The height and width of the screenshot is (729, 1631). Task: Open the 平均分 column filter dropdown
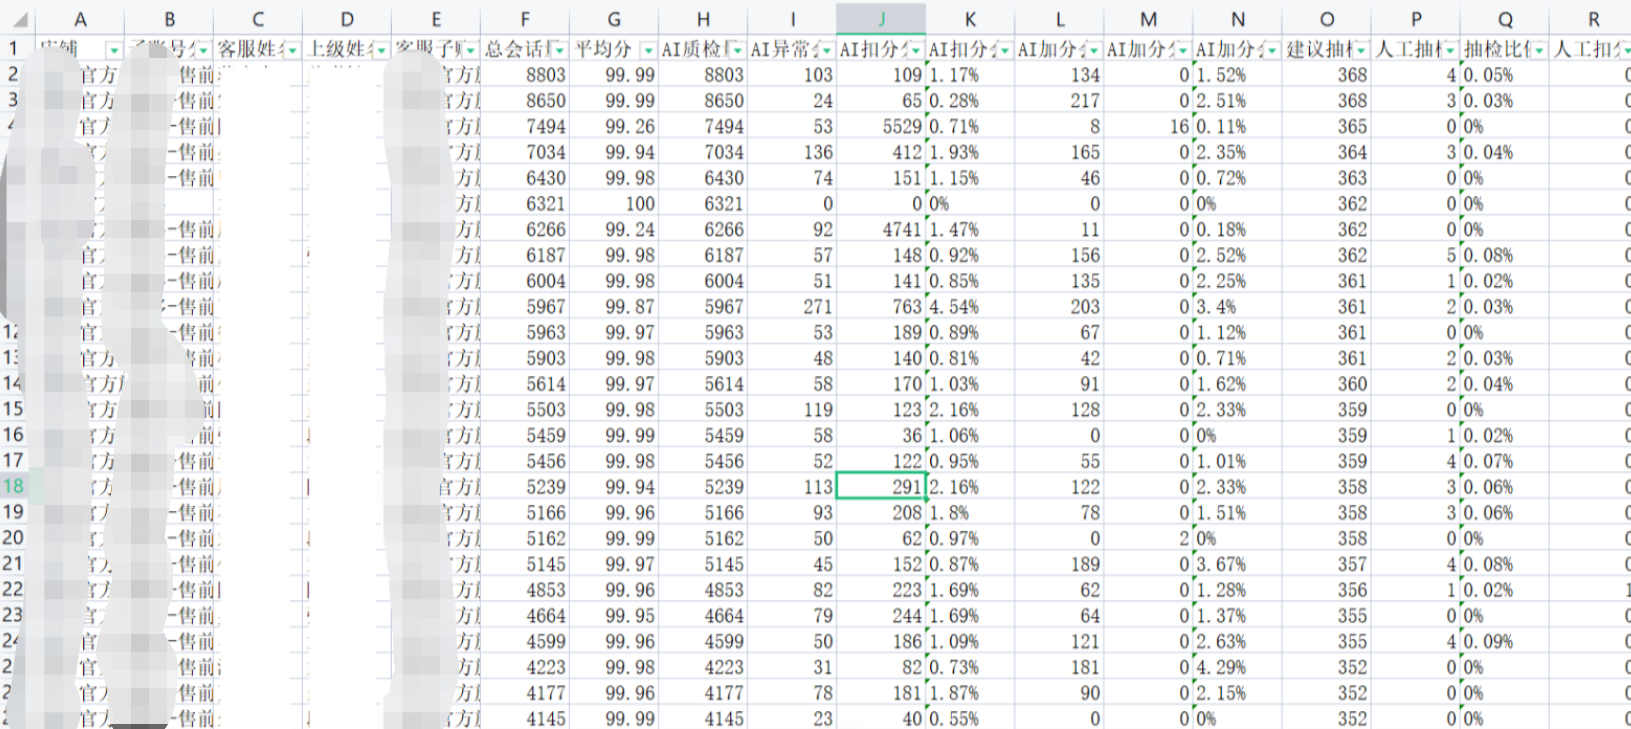pos(648,50)
